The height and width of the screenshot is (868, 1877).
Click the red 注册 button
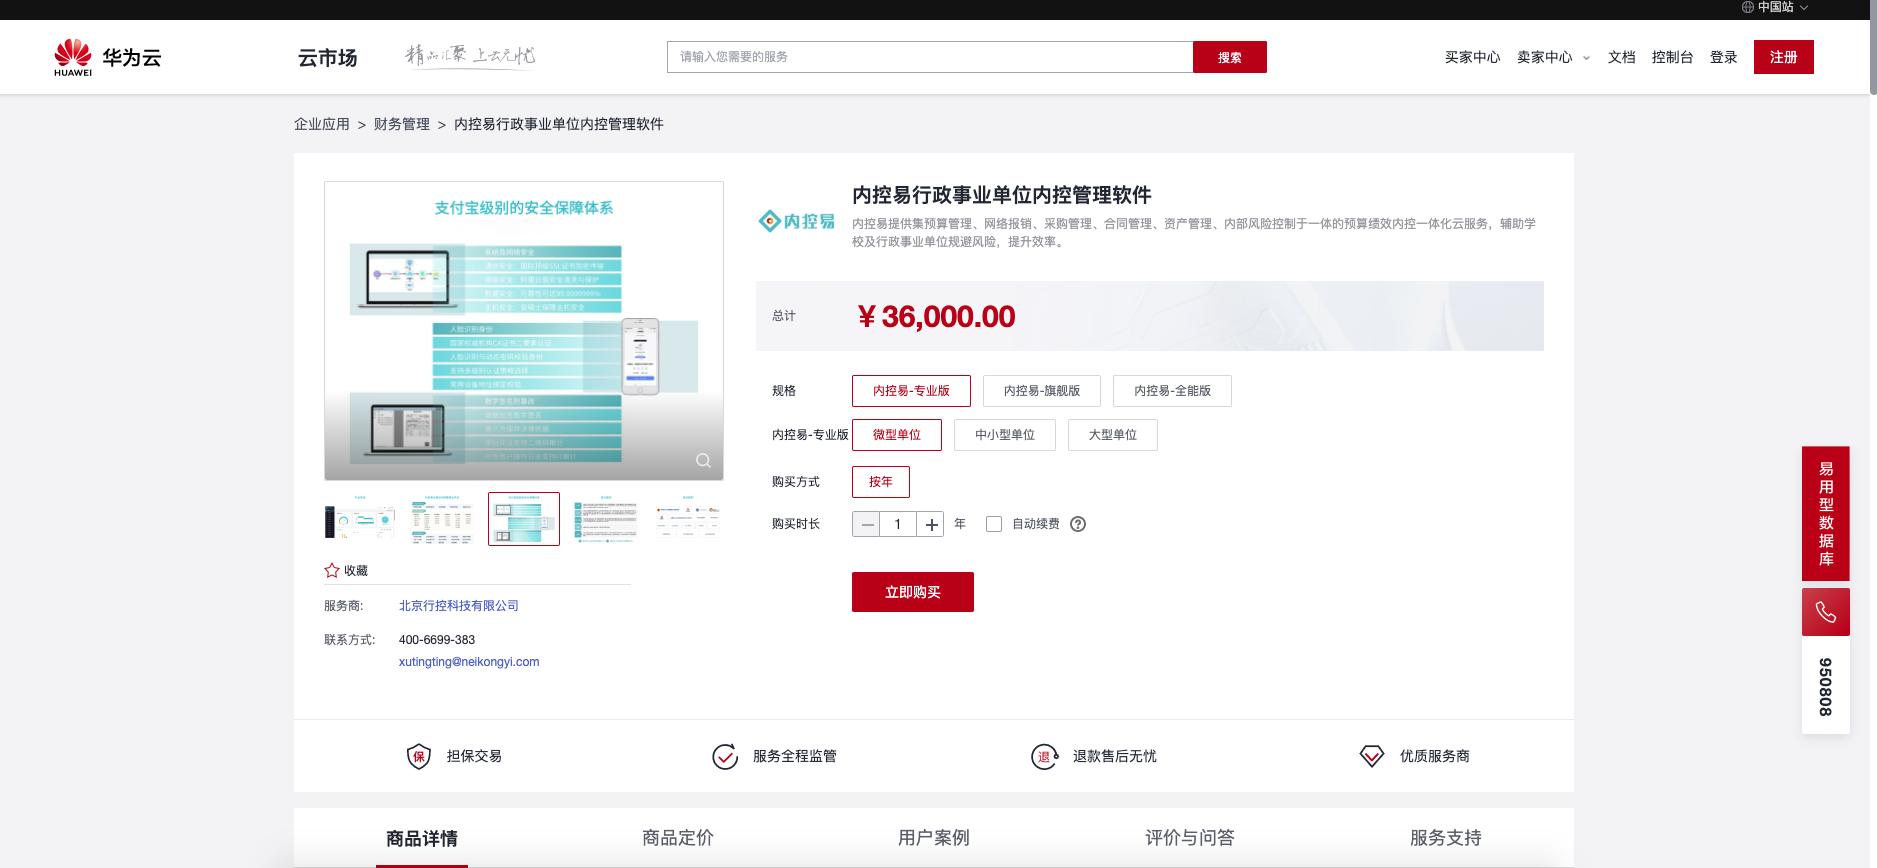pos(1784,57)
